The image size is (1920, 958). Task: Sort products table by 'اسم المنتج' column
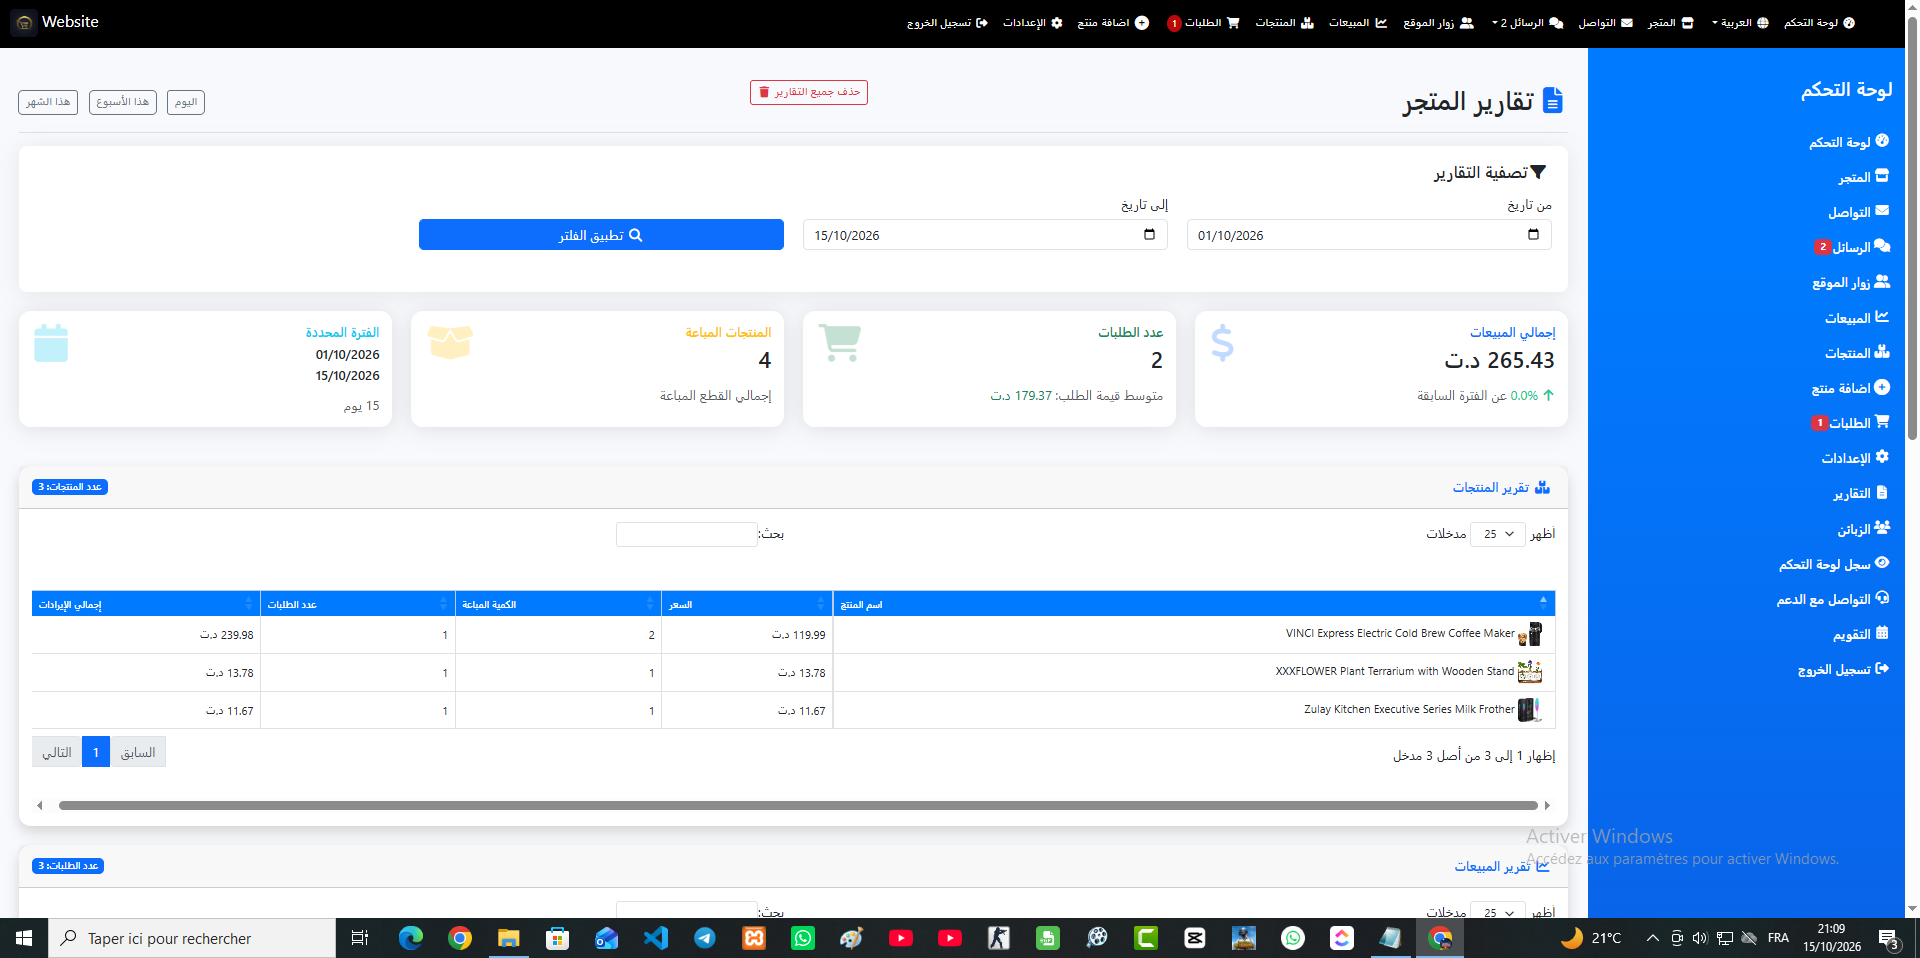coord(1194,604)
